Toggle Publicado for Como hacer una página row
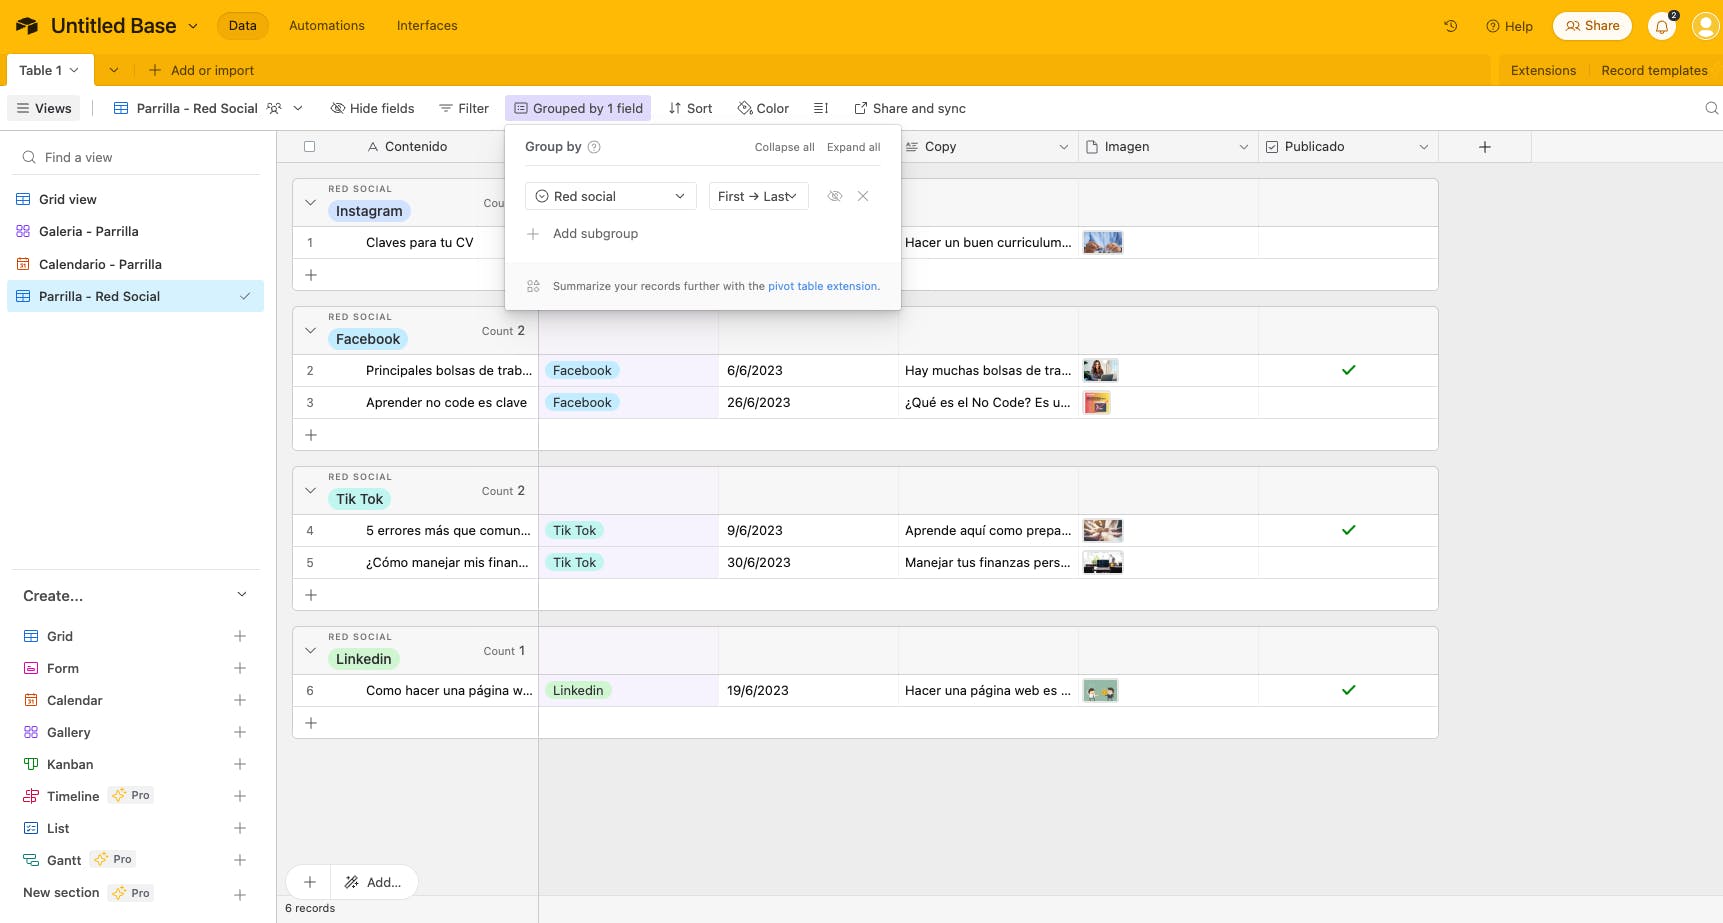The width and height of the screenshot is (1723, 923). click(1348, 690)
